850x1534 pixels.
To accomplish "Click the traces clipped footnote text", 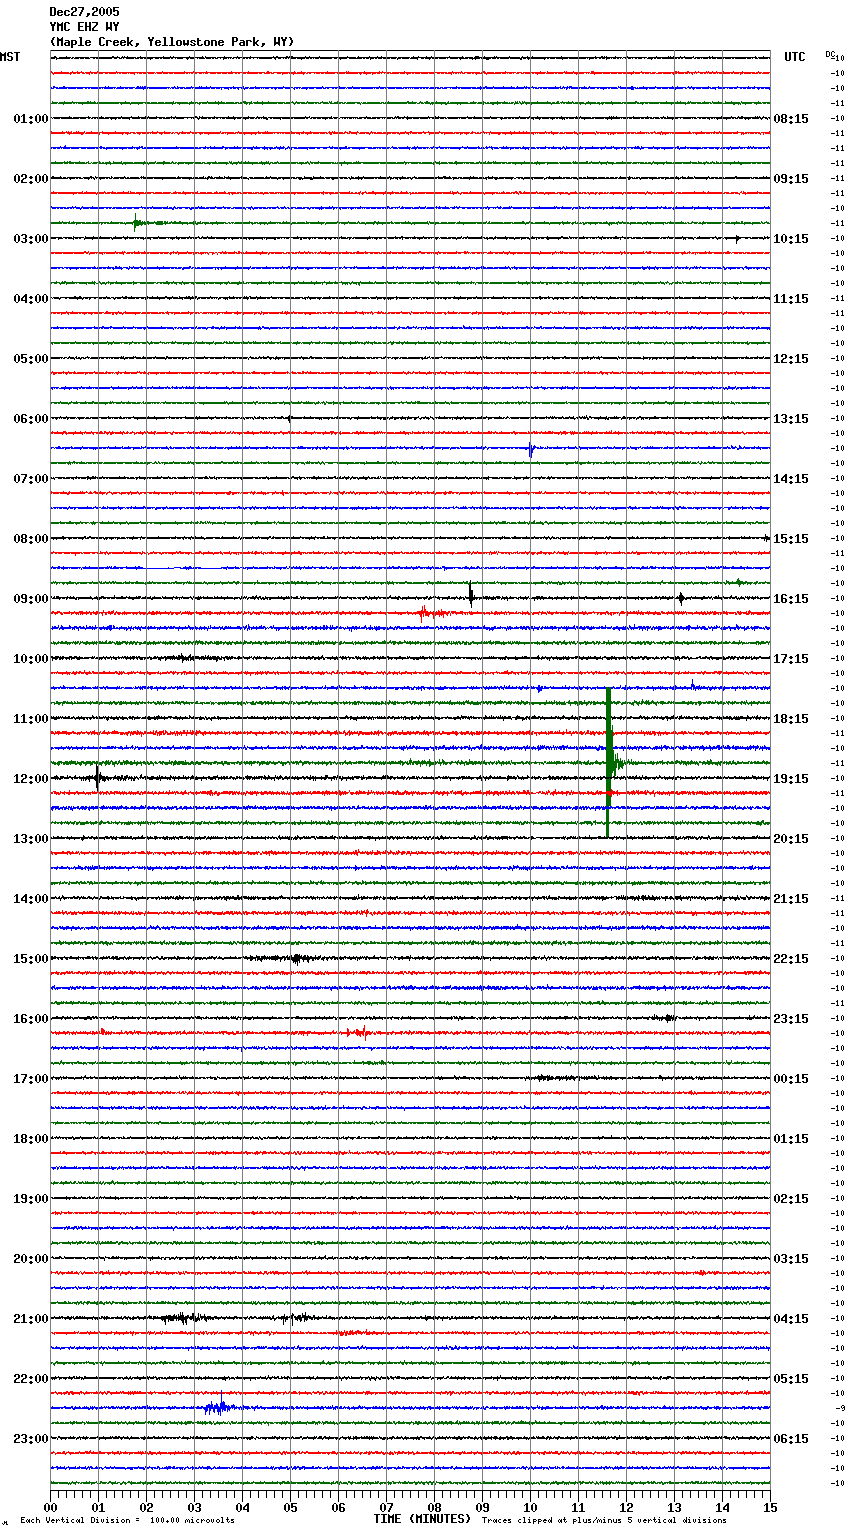I will (604, 1521).
